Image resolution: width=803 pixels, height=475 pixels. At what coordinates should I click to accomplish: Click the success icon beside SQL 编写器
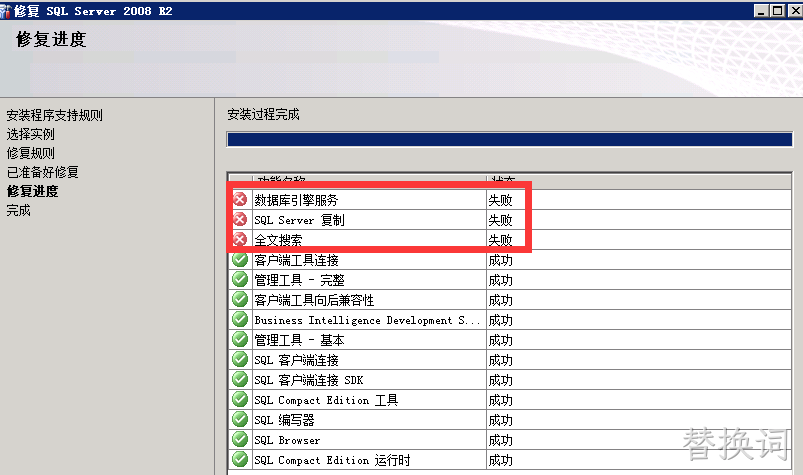240,419
